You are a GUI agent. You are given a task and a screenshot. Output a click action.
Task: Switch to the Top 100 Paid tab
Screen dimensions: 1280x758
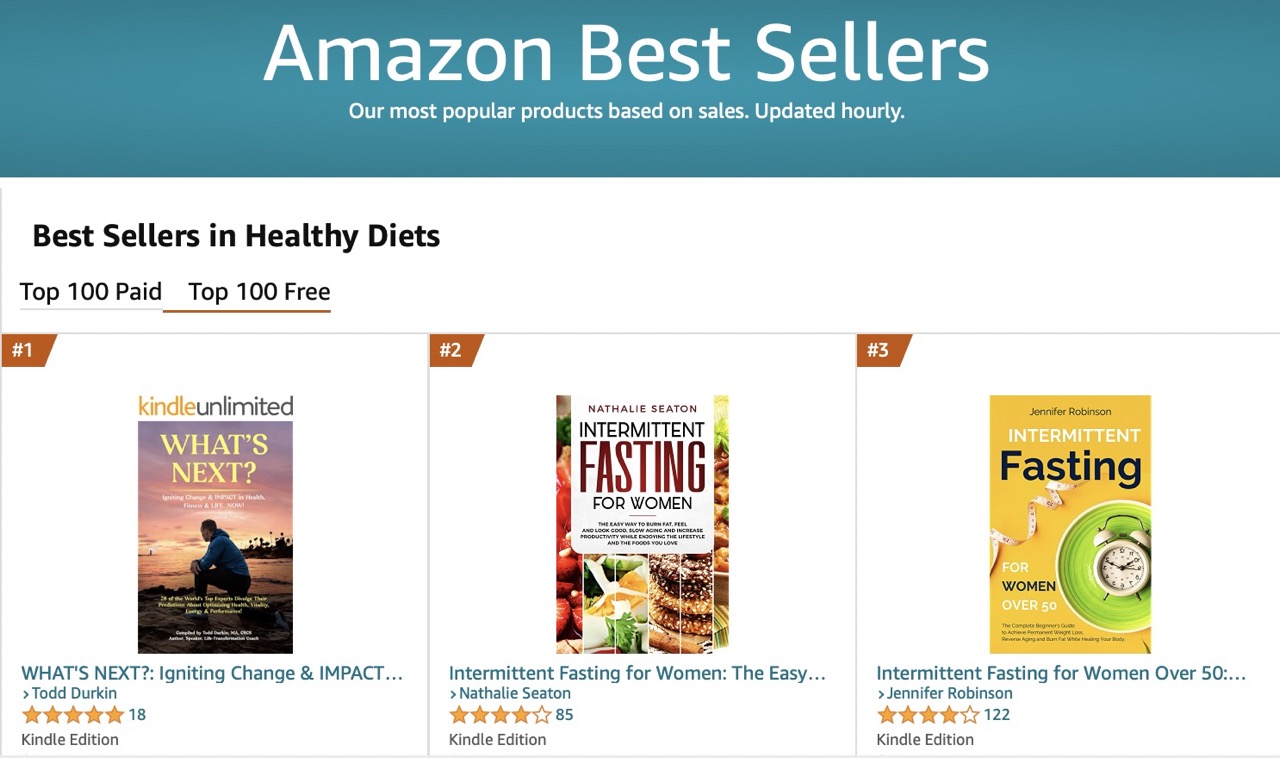point(91,292)
